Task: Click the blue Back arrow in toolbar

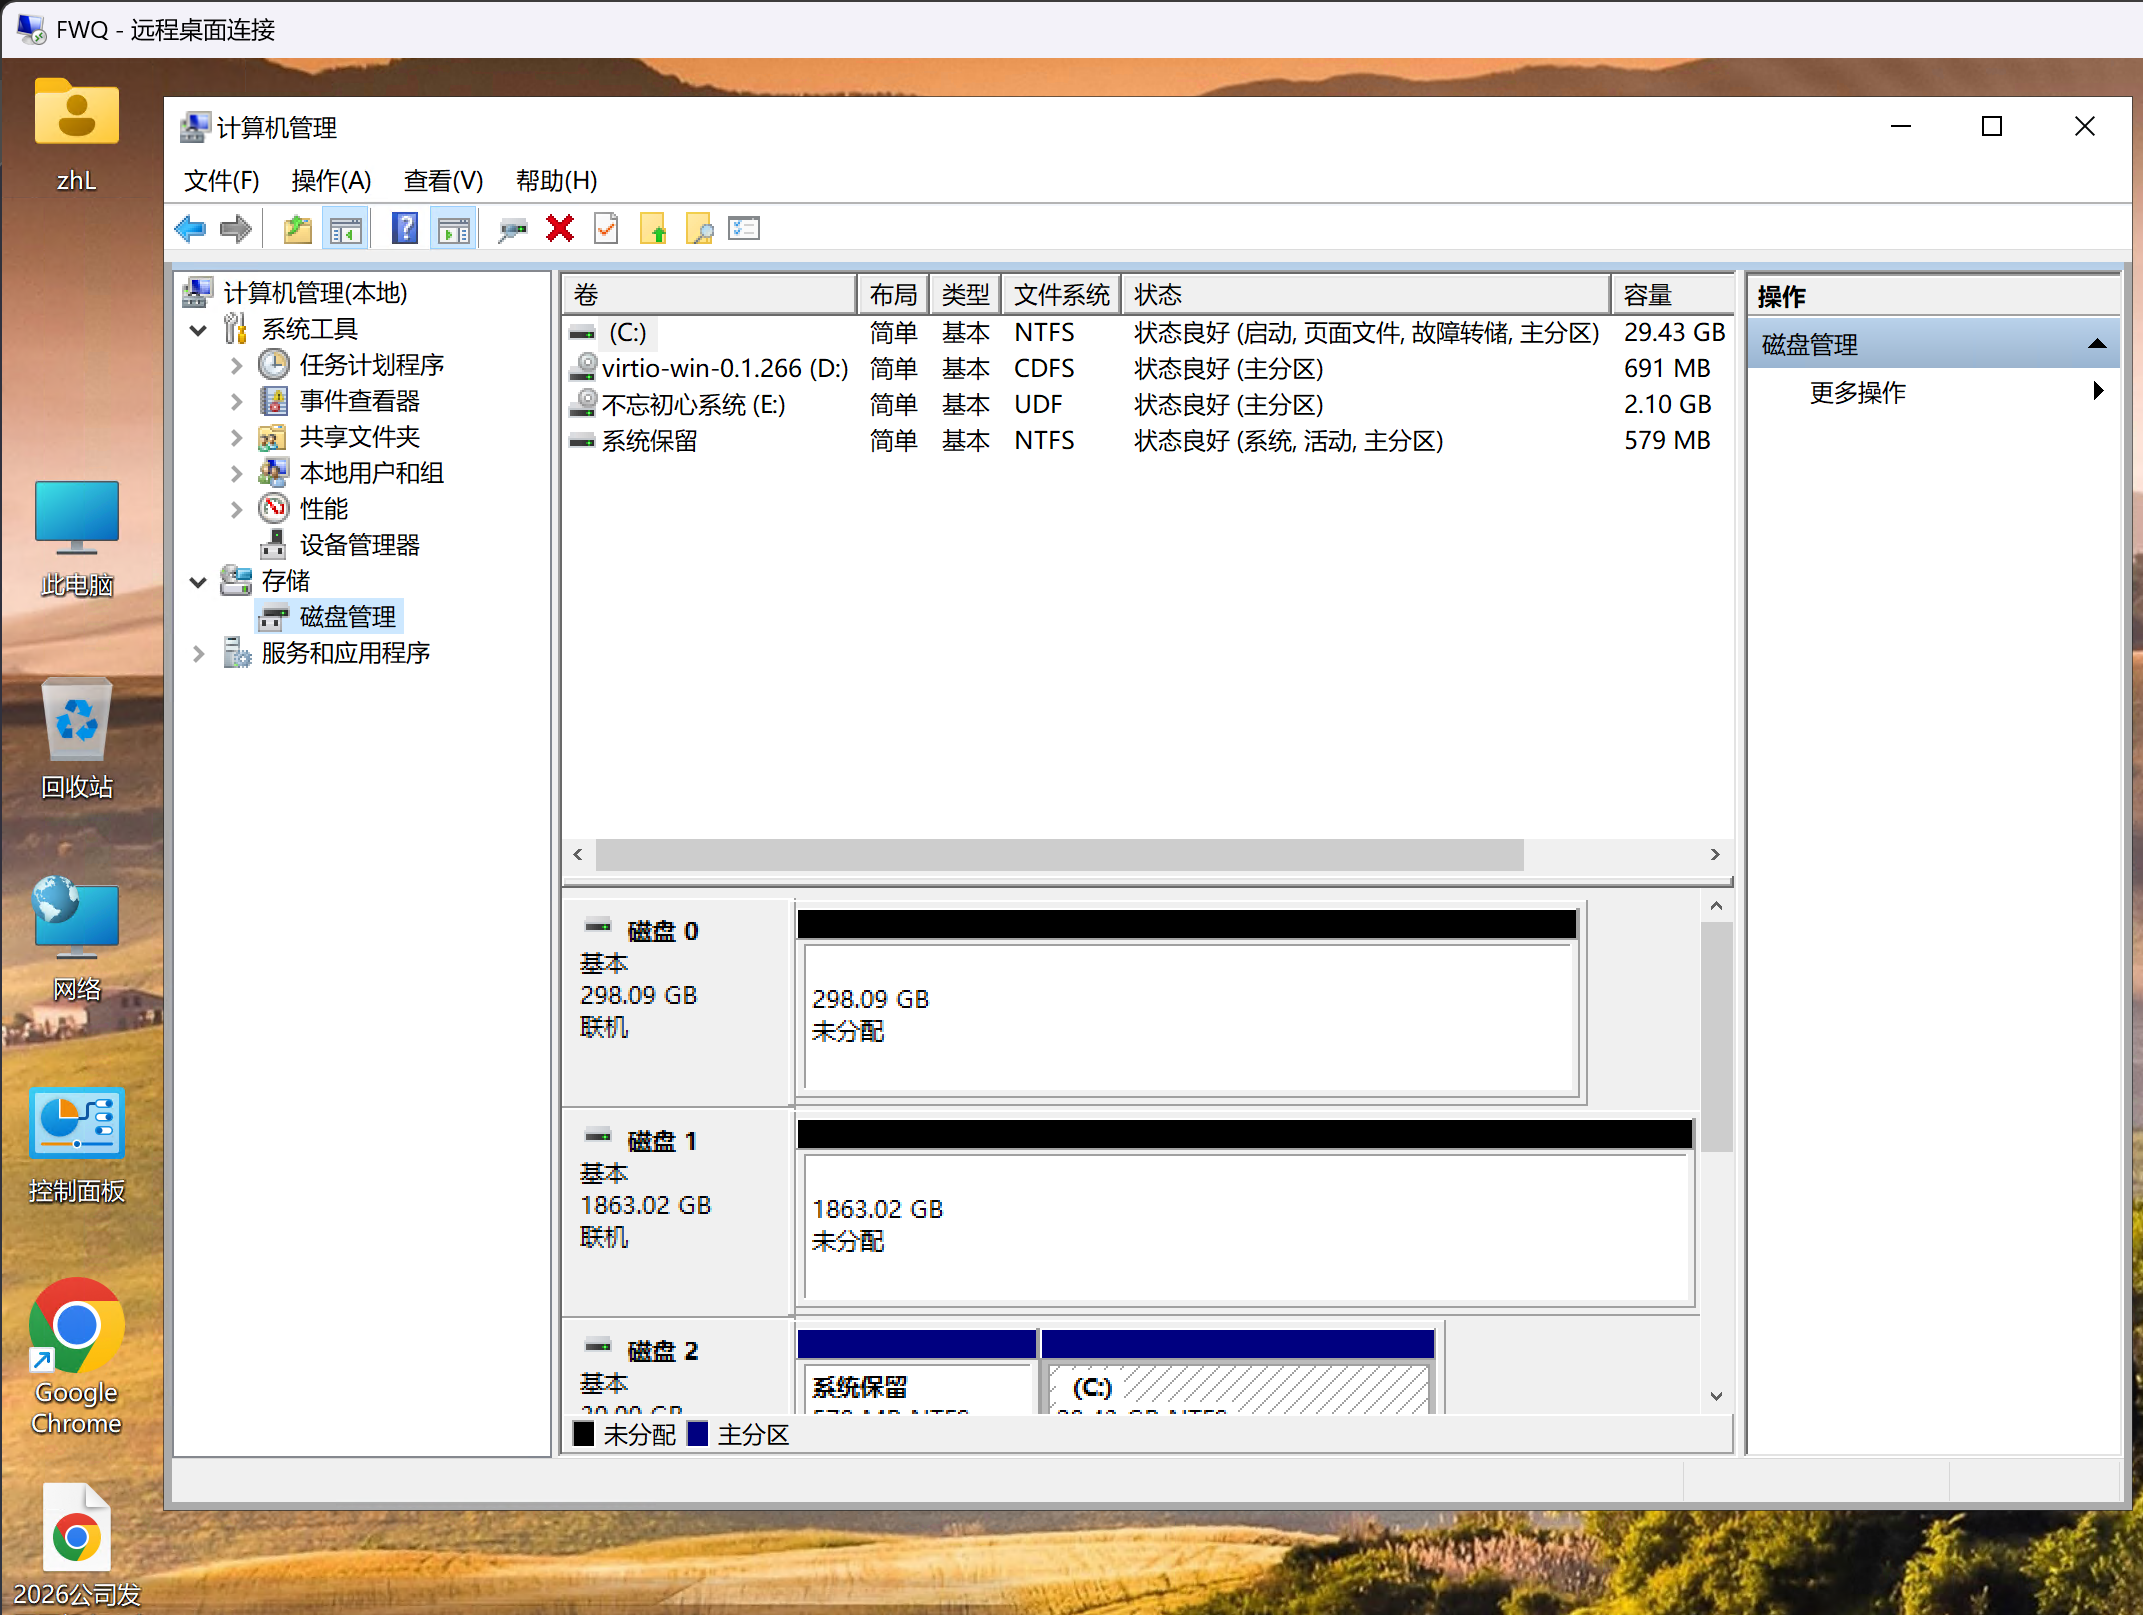Action: 190,229
